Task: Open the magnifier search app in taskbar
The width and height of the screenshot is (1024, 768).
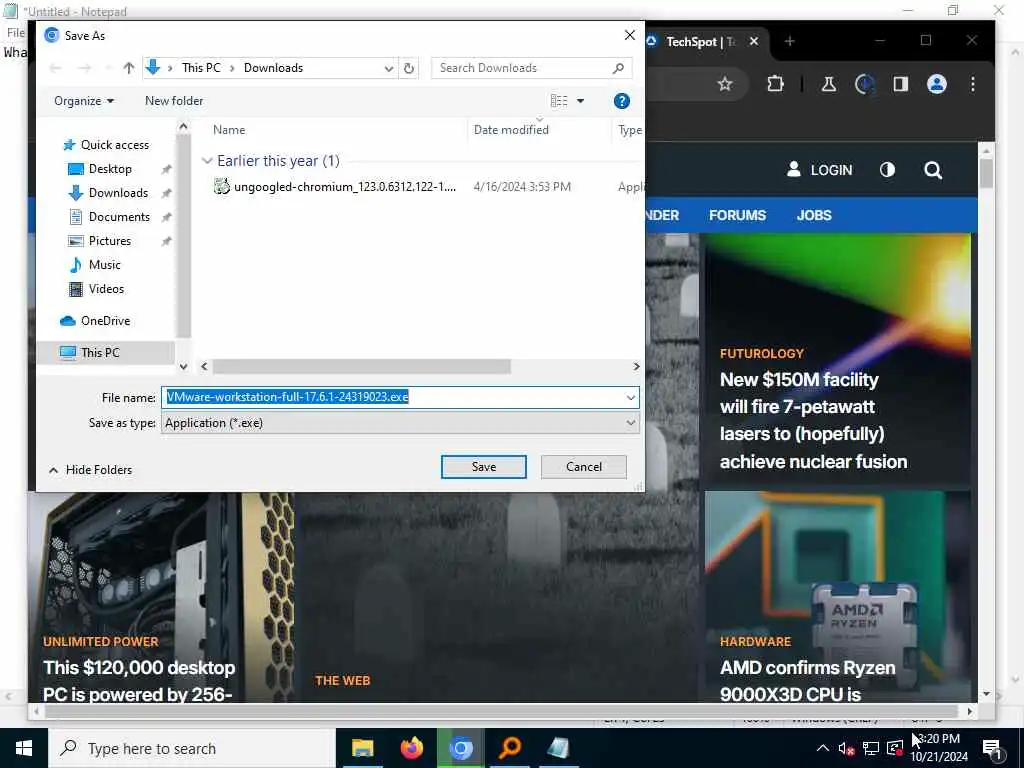Action: (x=509, y=748)
